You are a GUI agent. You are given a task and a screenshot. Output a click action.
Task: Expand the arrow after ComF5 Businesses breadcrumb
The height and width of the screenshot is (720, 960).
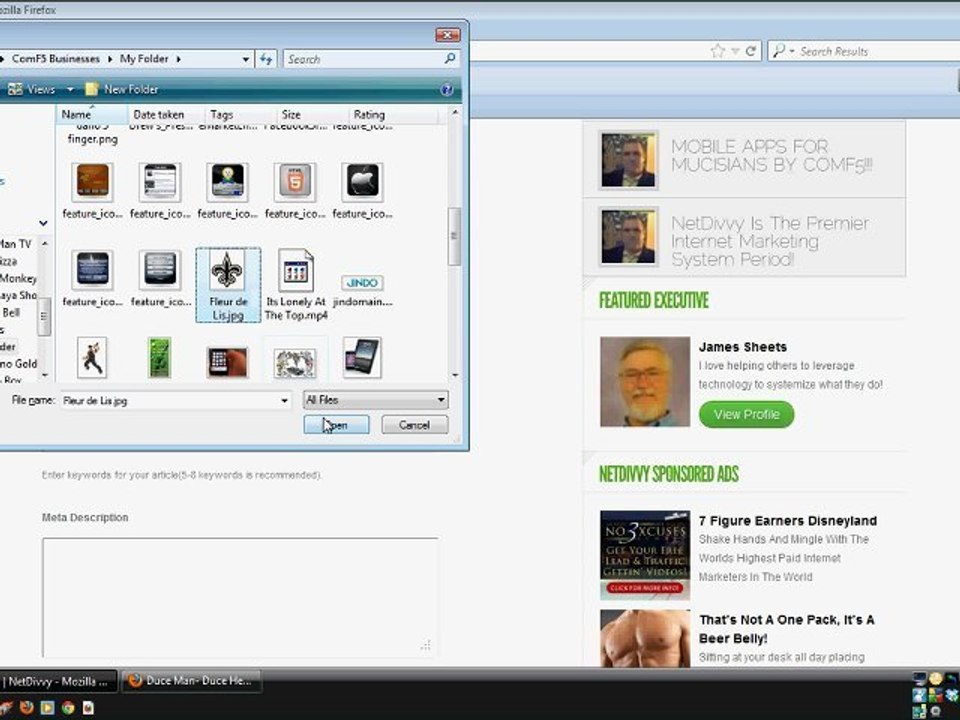[110, 59]
